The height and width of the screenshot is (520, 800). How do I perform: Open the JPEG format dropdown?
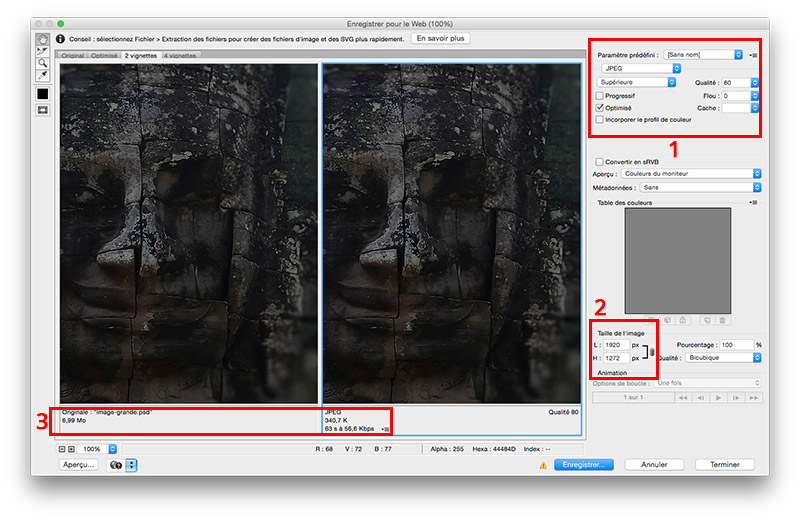(641, 68)
